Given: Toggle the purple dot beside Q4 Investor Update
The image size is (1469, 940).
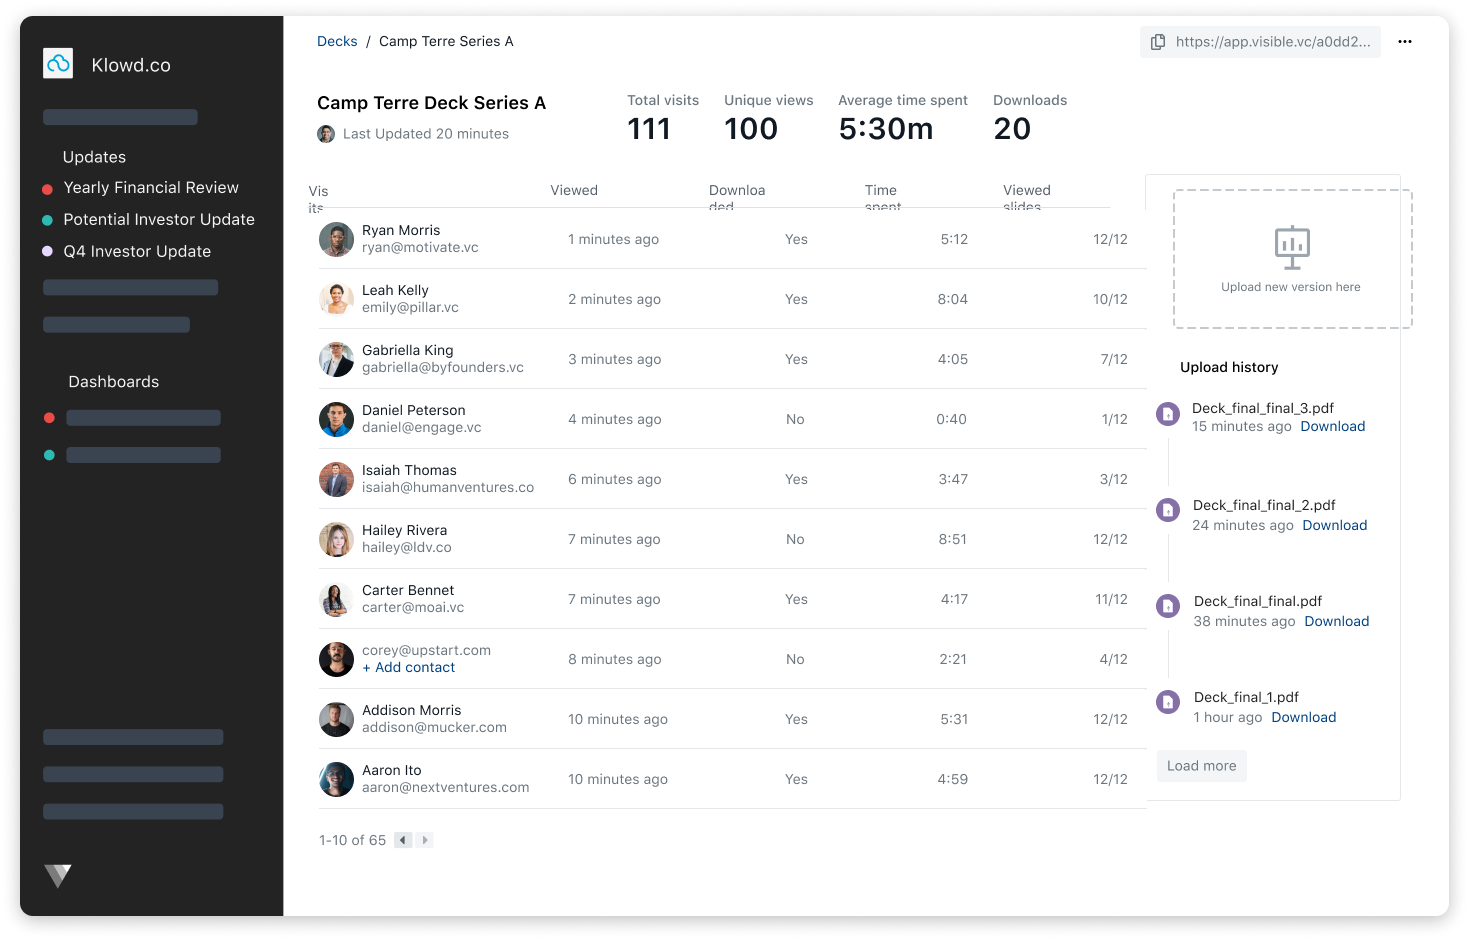Looking at the screenshot, I should (48, 251).
